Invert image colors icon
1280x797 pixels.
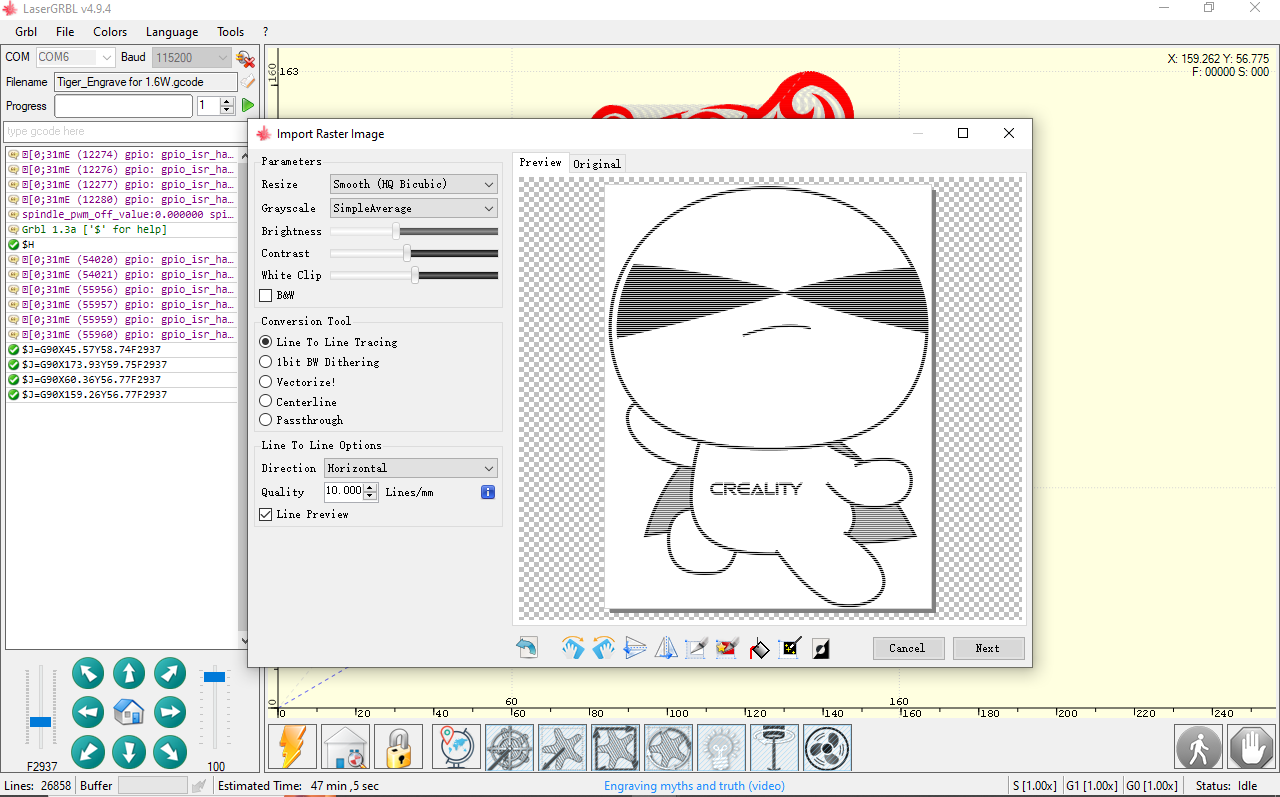[821, 648]
